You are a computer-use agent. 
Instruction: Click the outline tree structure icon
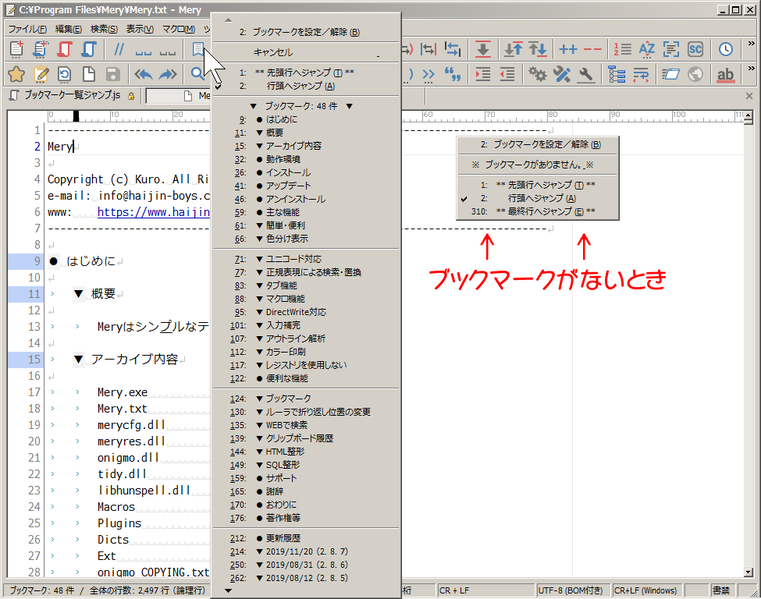pyautogui.click(x=616, y=74)
